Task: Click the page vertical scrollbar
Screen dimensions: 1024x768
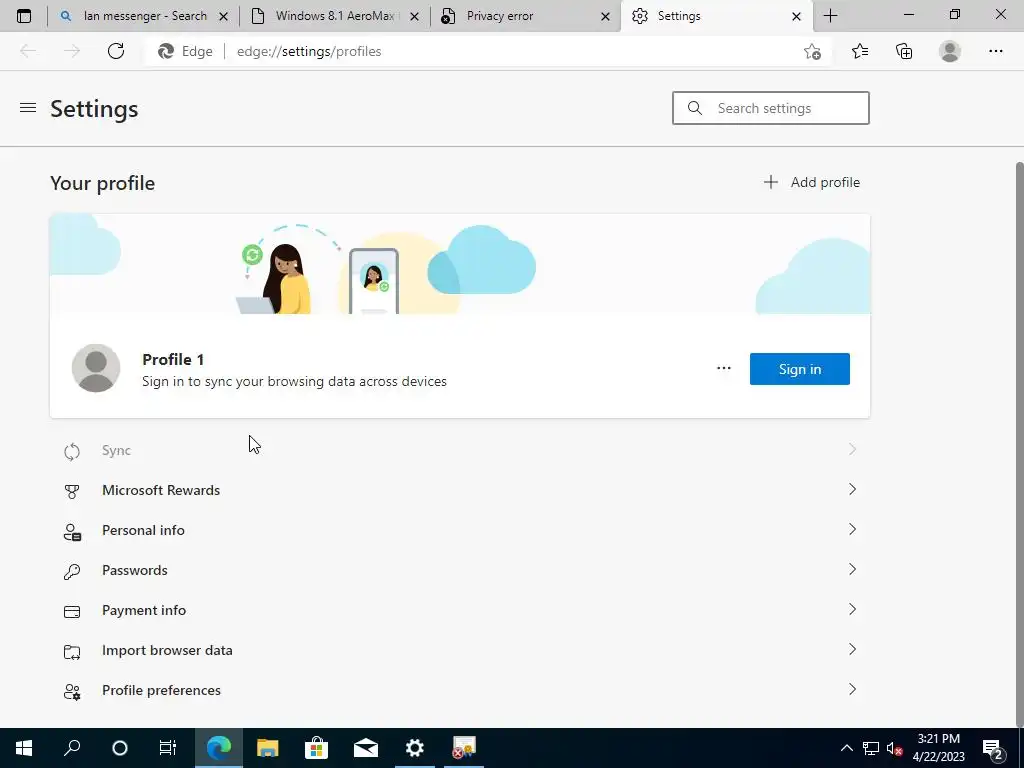Action: (x=1019, y=444)
